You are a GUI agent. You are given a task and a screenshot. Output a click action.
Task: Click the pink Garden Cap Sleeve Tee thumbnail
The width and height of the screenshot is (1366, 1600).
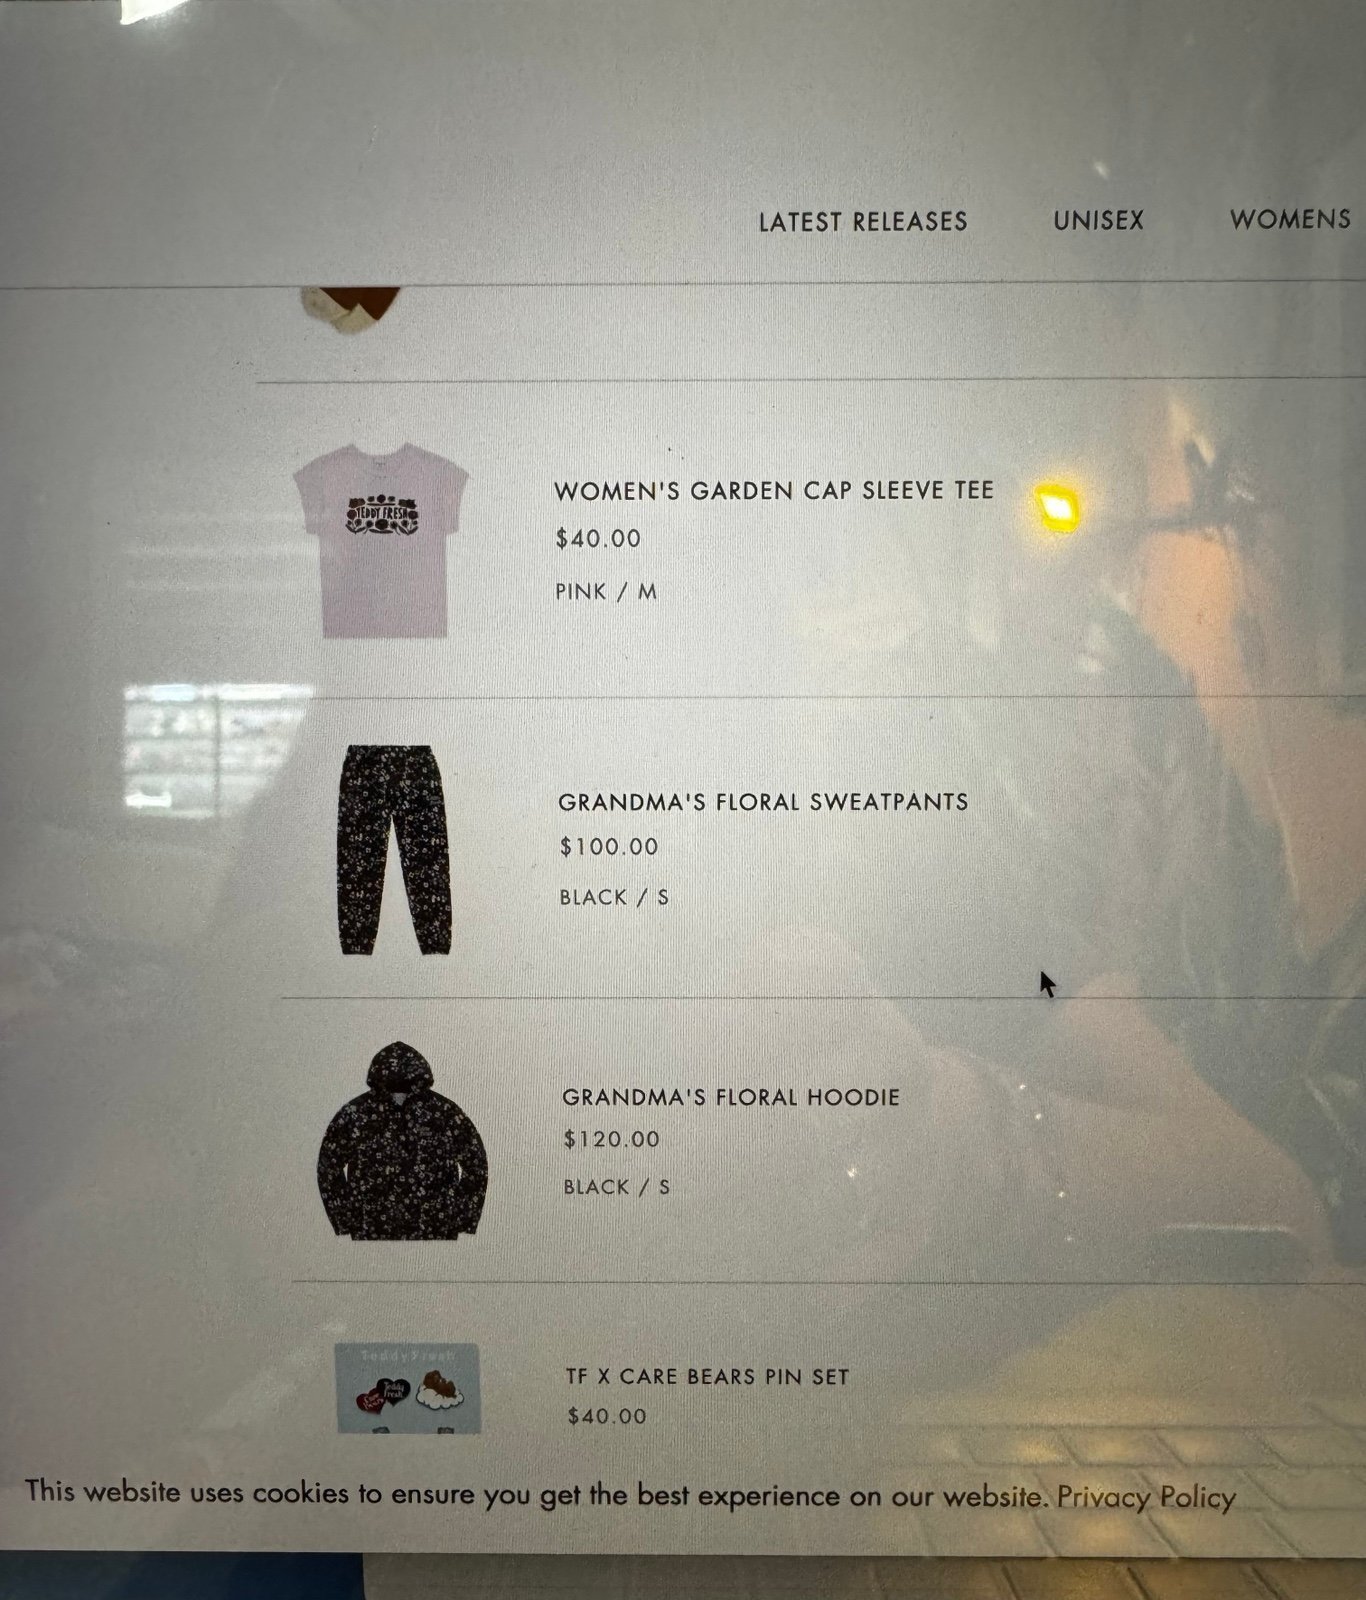coord(381,540)
